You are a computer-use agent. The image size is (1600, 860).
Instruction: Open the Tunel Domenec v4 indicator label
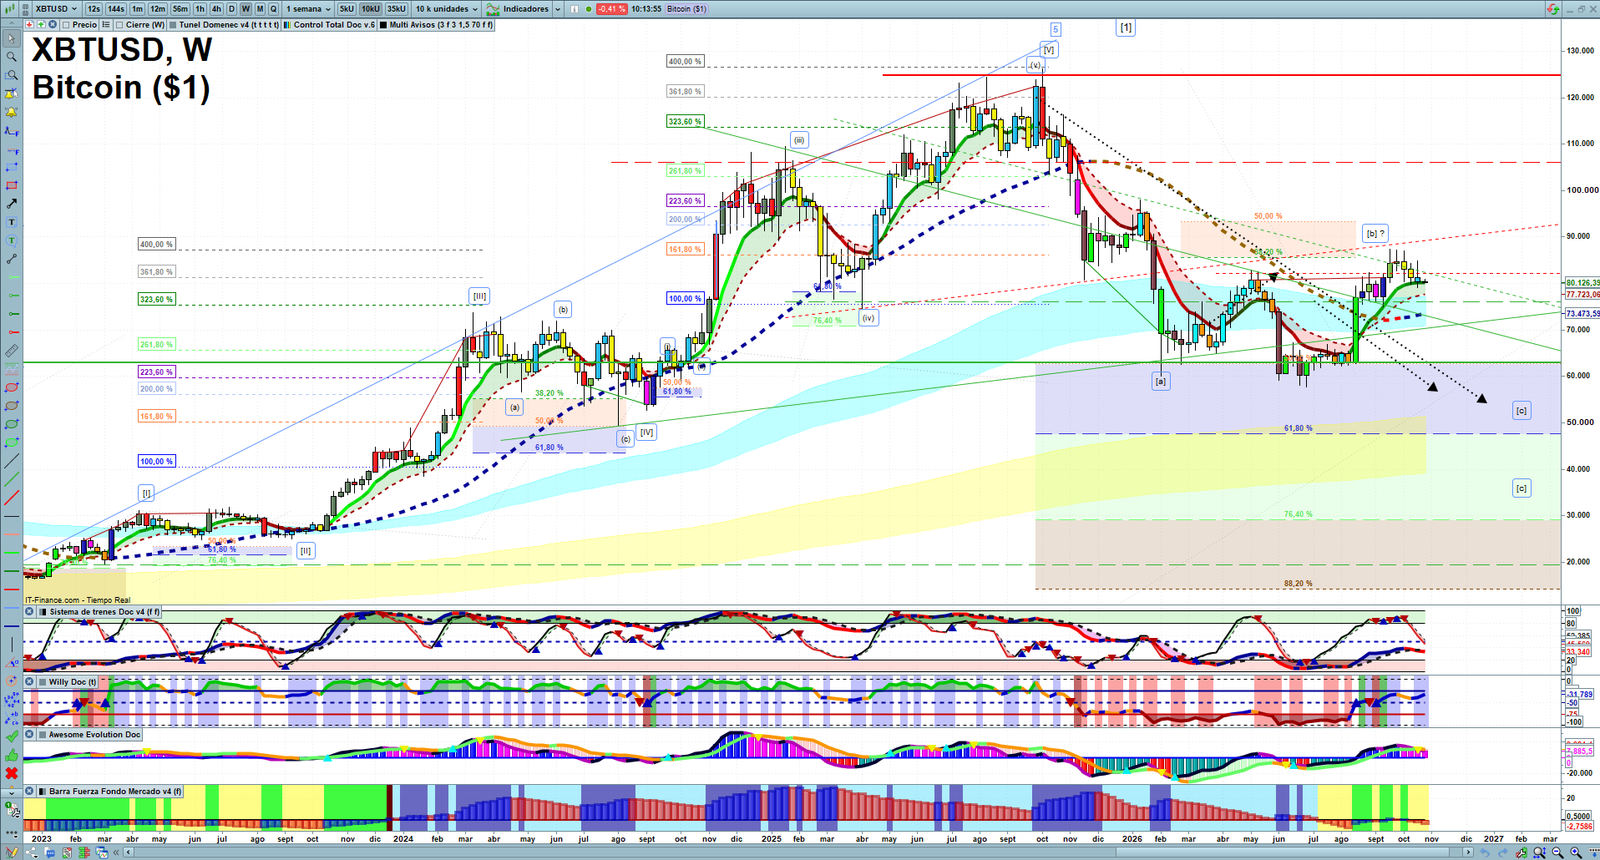229,25
